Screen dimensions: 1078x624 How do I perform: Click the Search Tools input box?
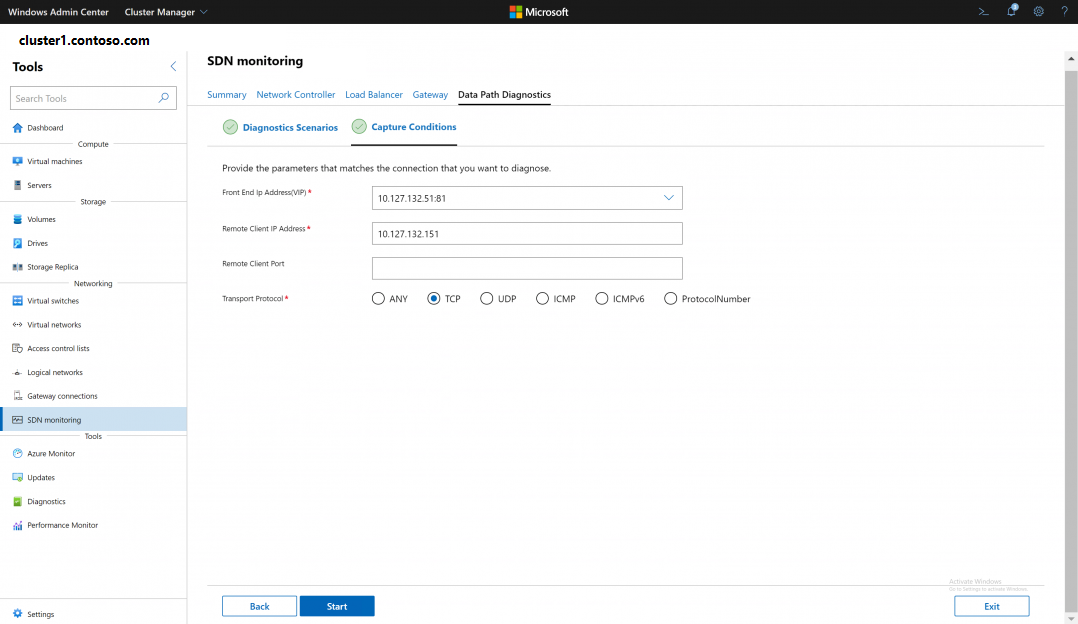tap(94, 98)
